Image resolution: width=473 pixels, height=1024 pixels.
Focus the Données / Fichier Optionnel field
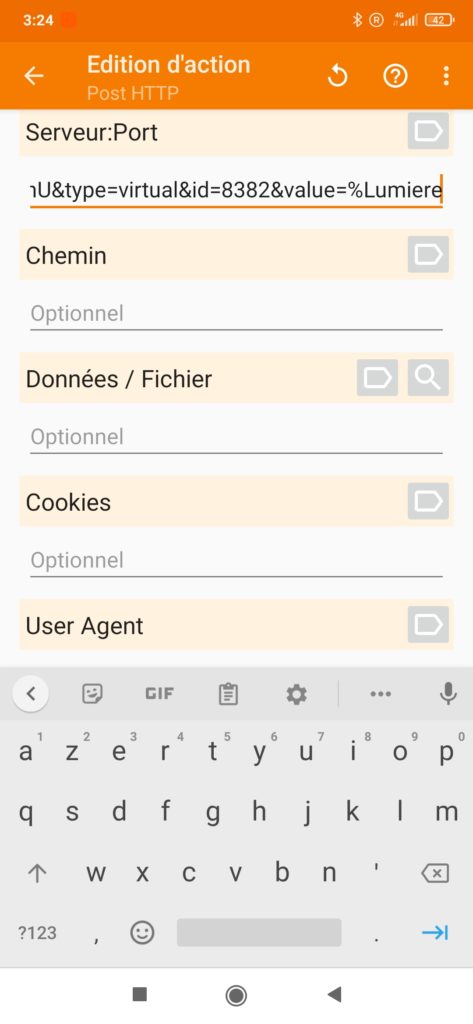(236, 437)
